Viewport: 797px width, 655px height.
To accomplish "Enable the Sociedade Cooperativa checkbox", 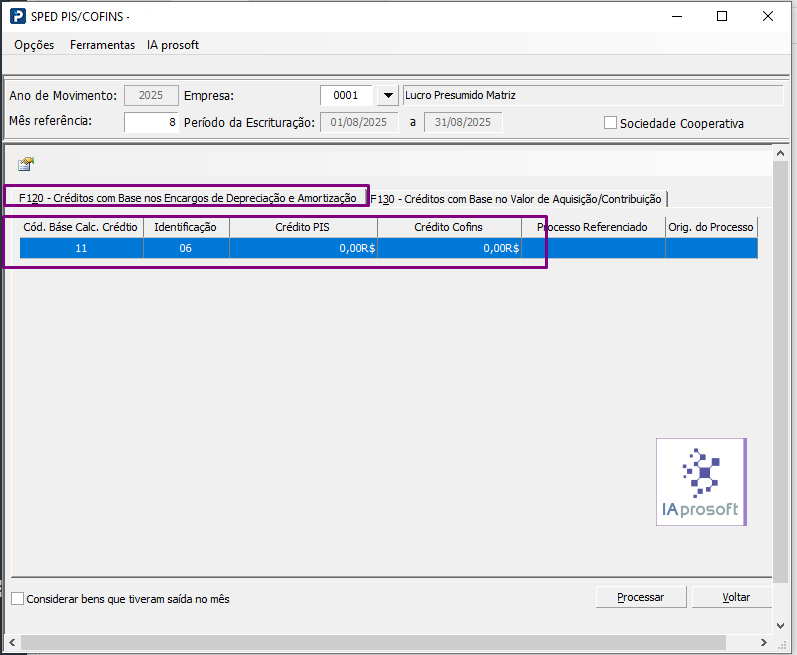I will pos(610,123).
